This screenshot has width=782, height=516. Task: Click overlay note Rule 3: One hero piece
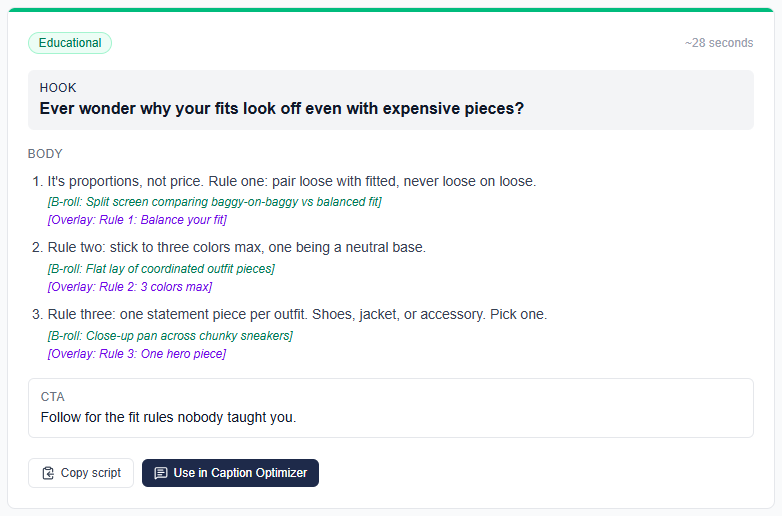(137, 353)
